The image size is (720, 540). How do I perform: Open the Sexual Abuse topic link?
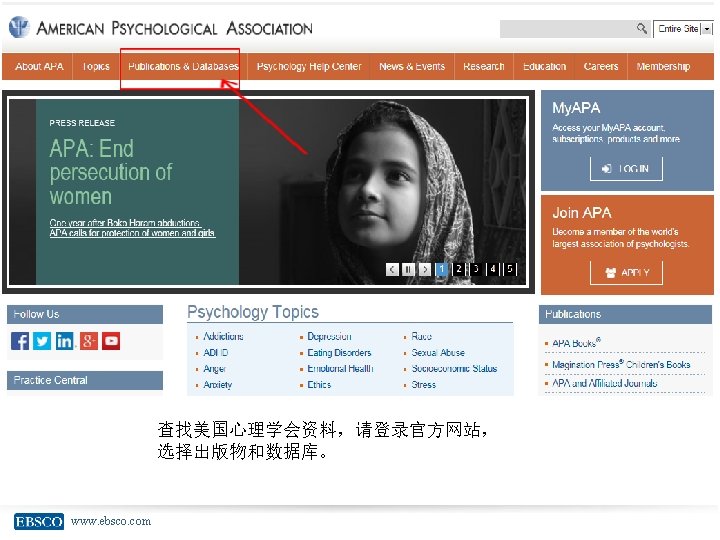(438, 353)
